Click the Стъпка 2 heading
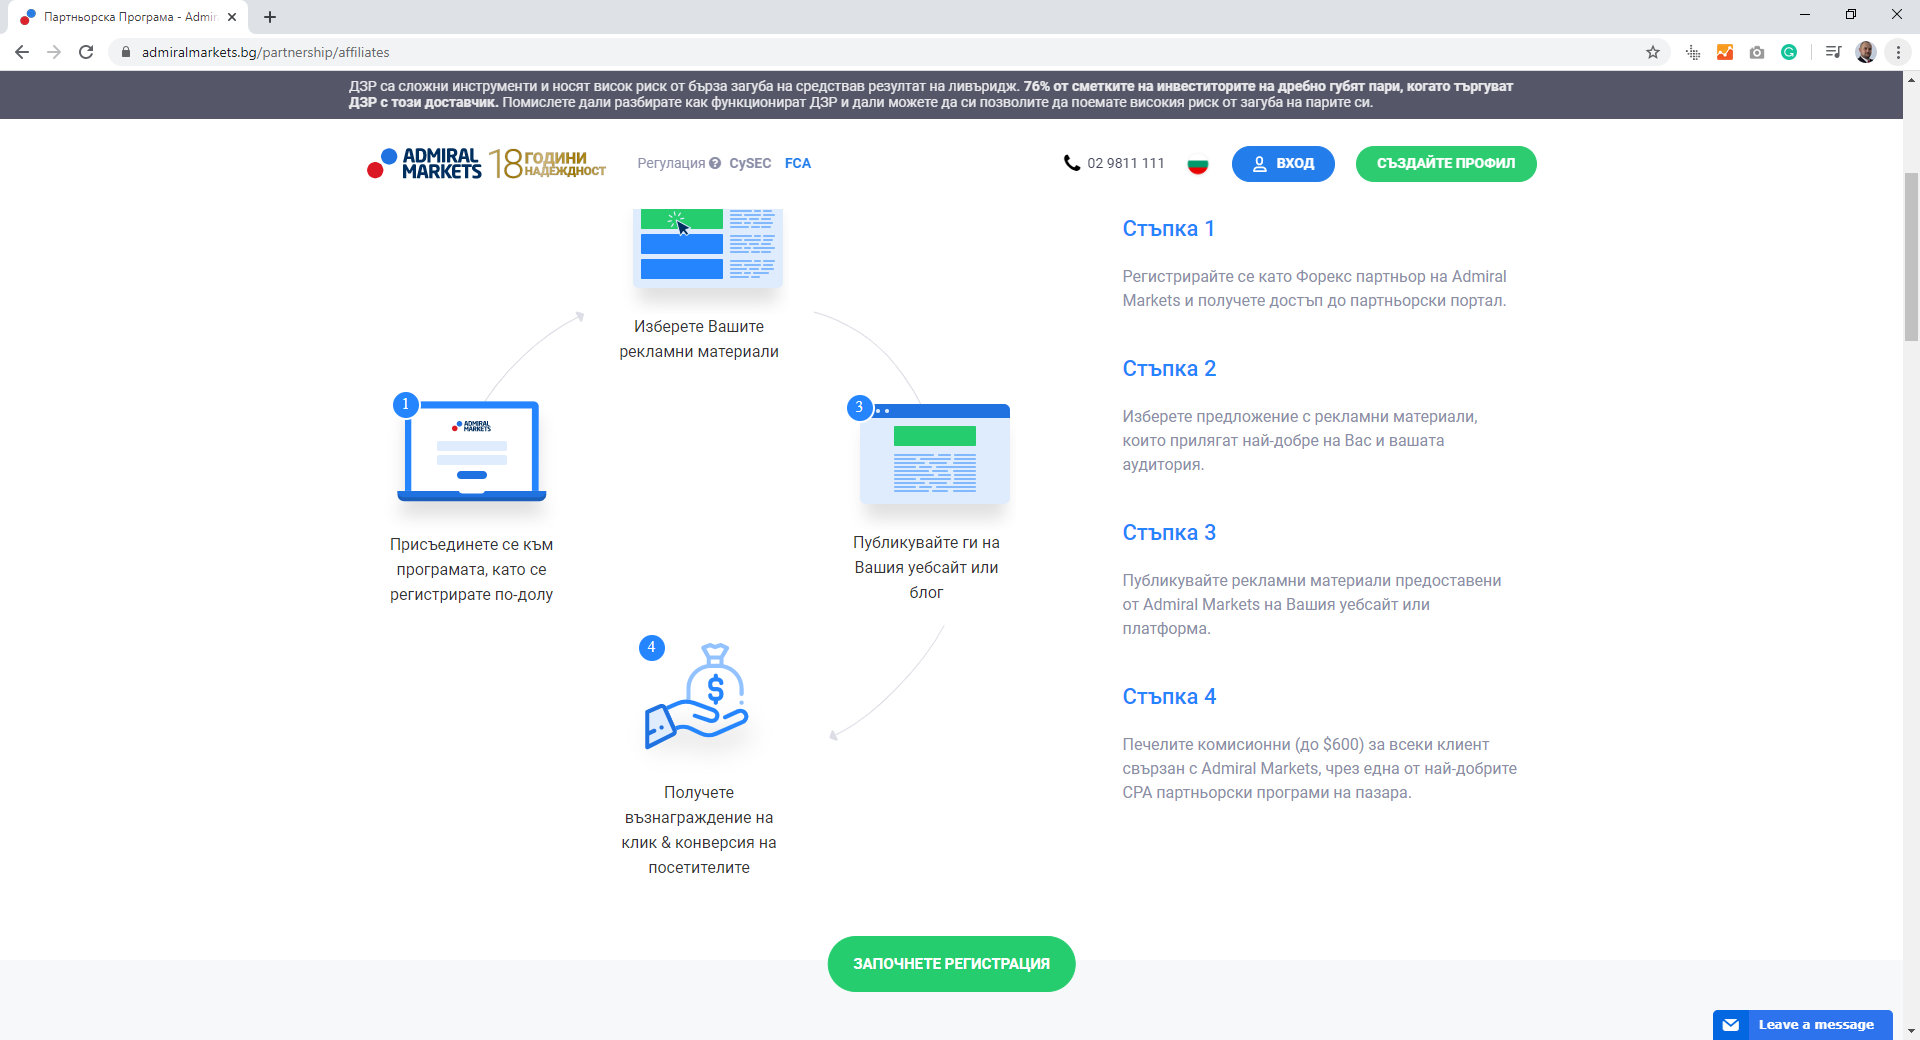This screenshot has height=1040, width=1920. (1169, 369)
